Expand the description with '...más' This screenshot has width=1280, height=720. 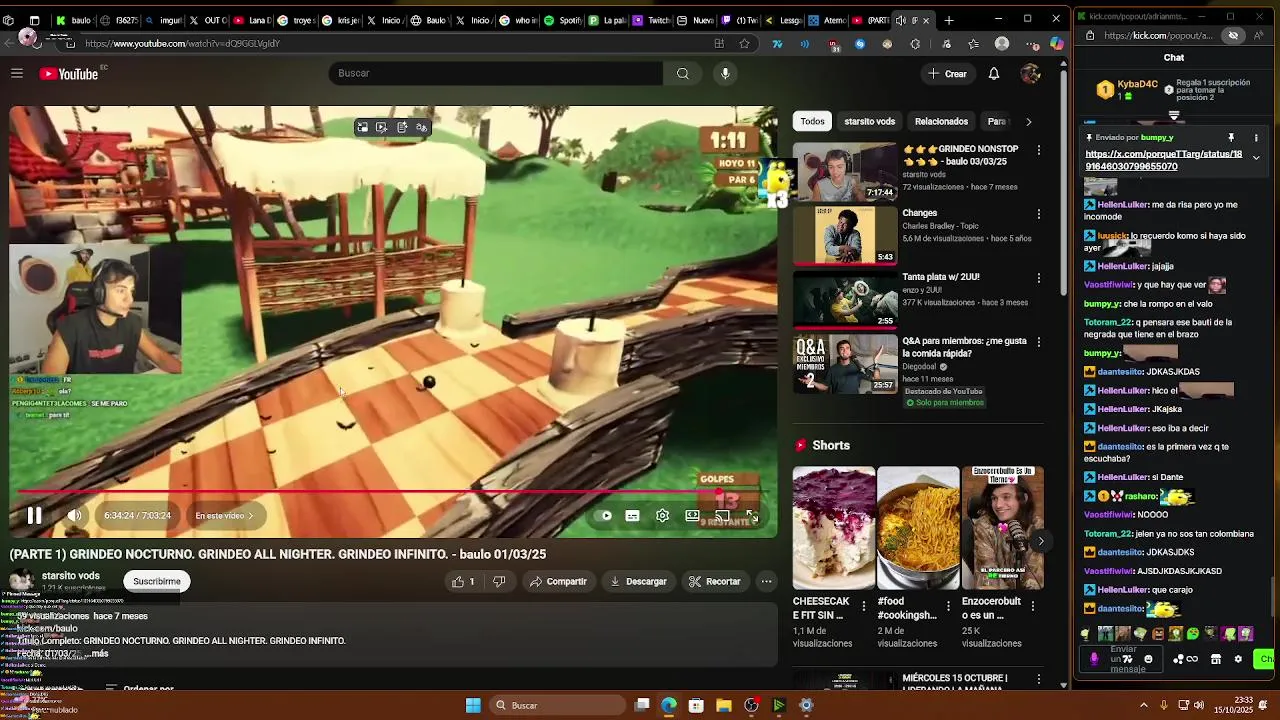(97, 653)
